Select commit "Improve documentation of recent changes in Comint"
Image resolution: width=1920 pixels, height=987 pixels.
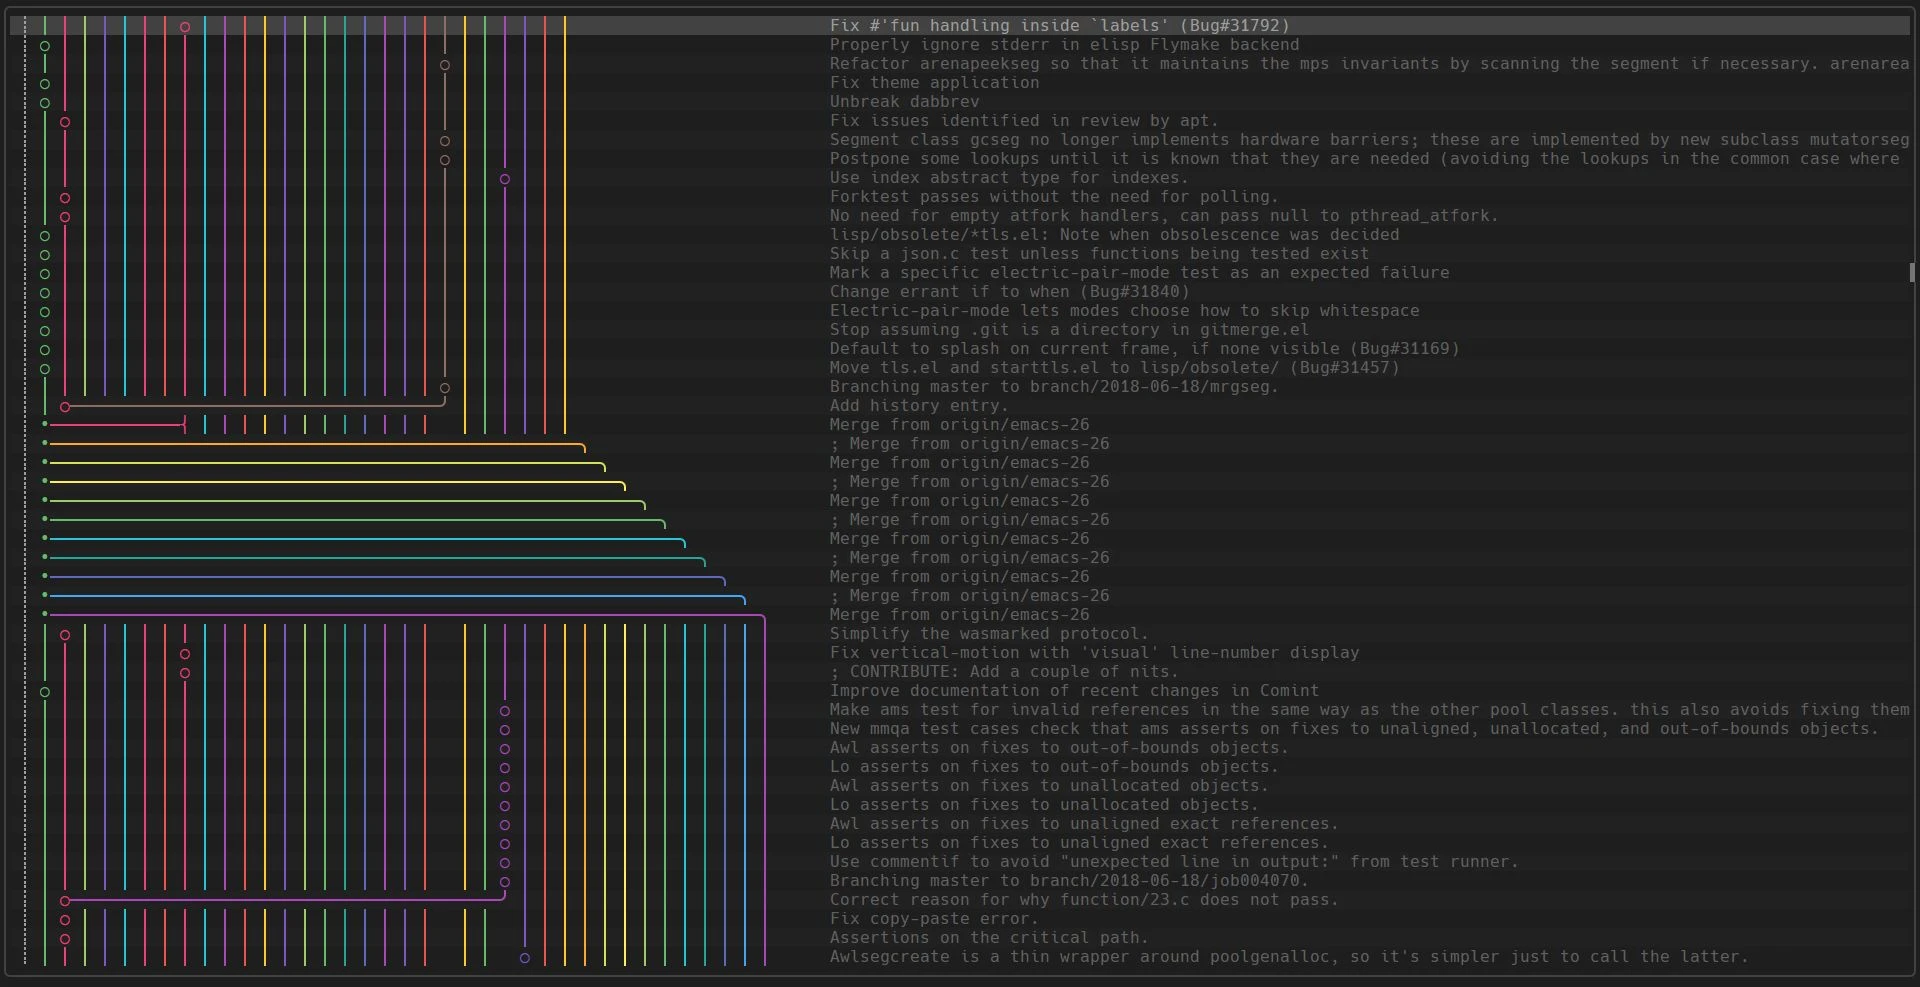point(1074,691)
